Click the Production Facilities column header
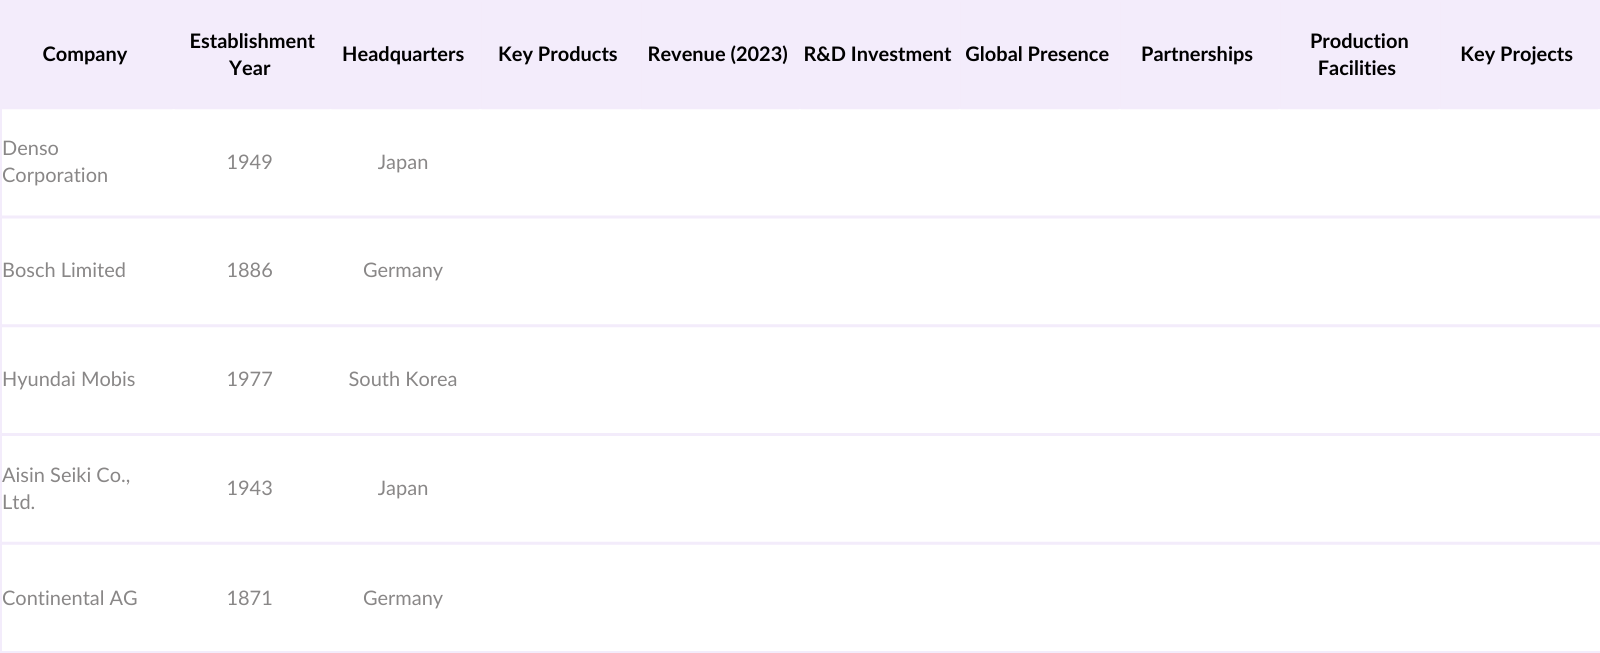 1357,54
